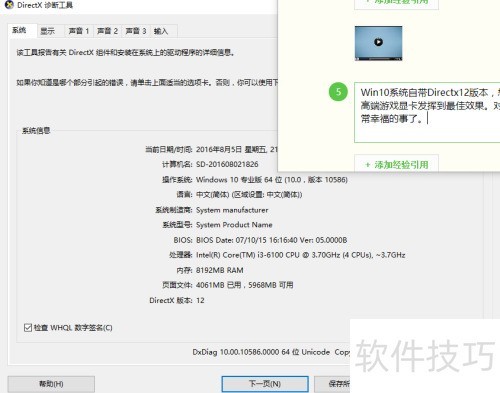500x393 pixels.
Task: Select the DirectX 版本 12 value
Action: [x=200, y=300]
